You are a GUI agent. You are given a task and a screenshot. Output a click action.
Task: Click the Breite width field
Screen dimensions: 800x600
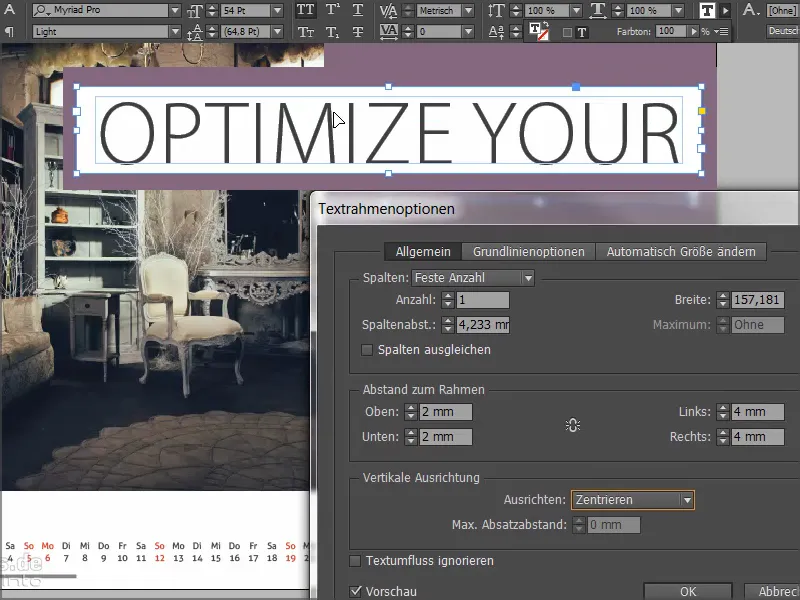pos(758,300)
